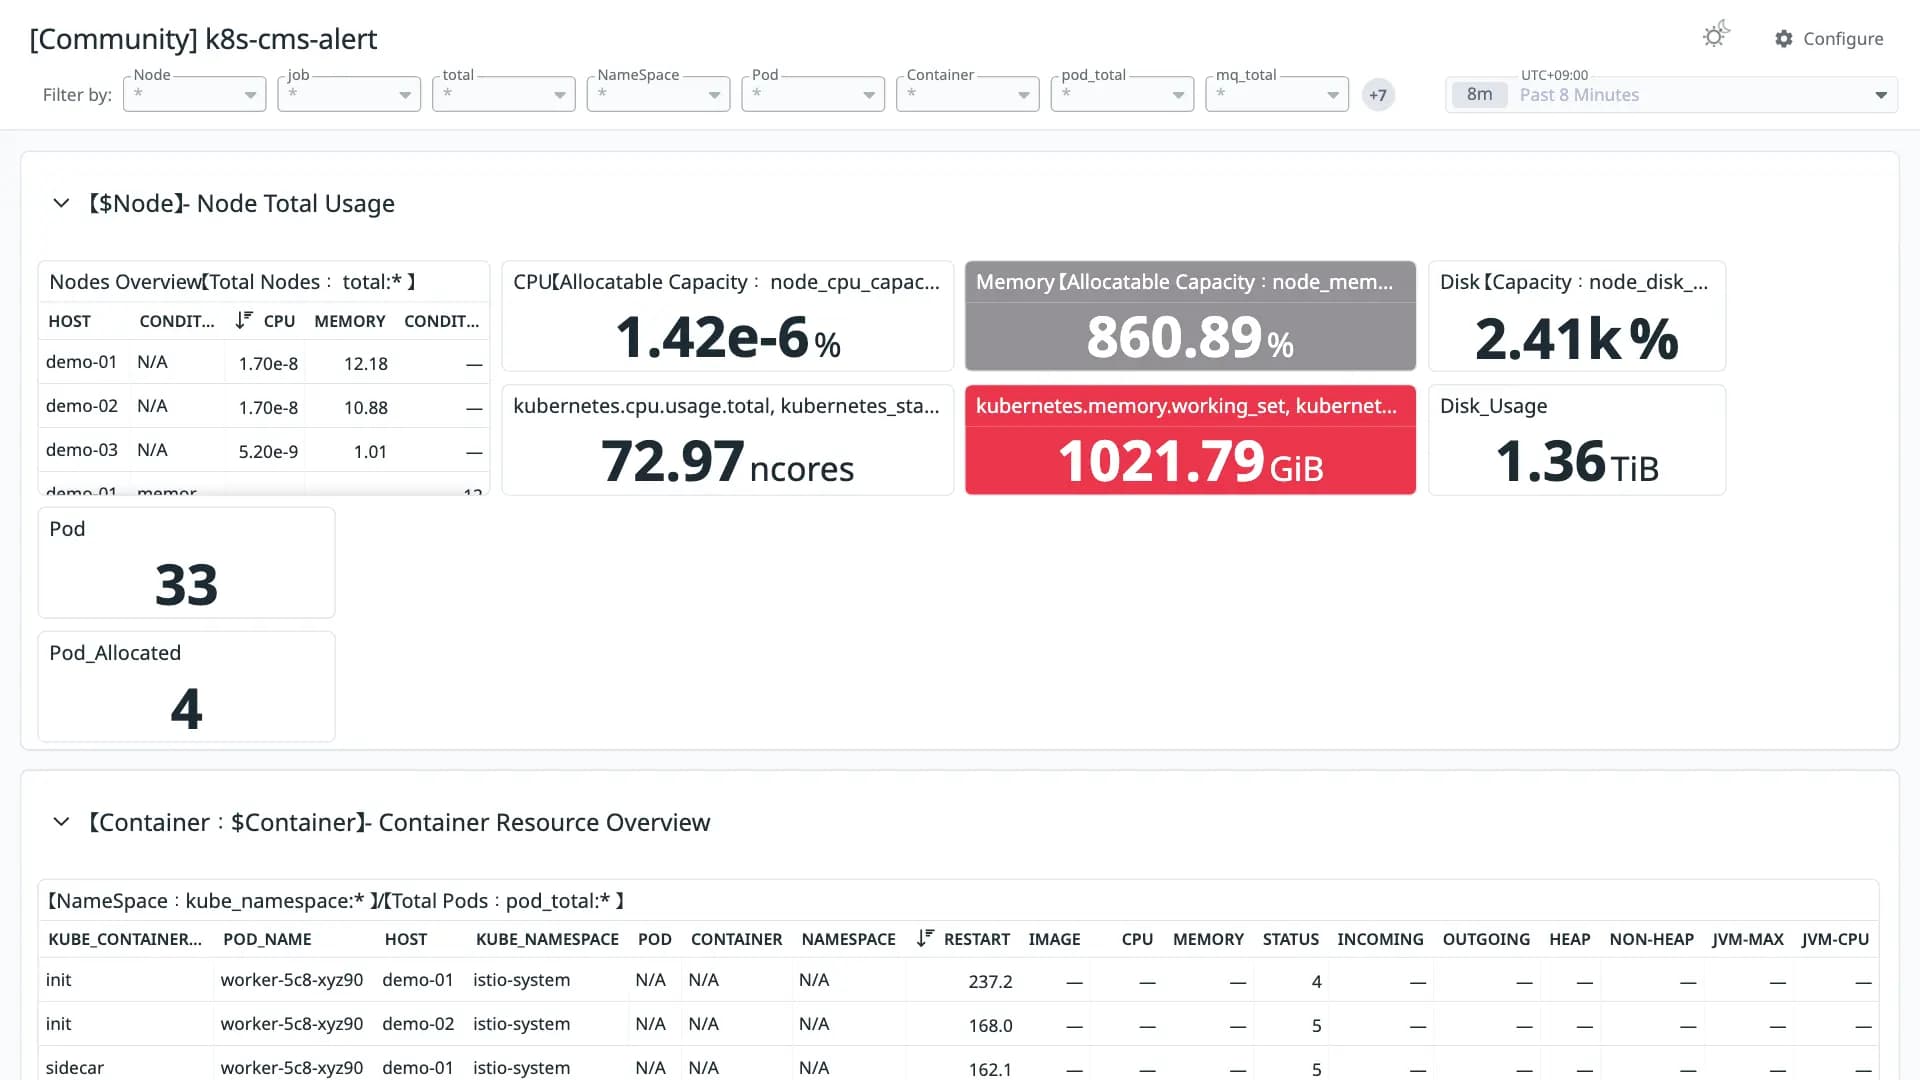
Task: Click the STATUS column header
Action: [x=1290, y=939]
